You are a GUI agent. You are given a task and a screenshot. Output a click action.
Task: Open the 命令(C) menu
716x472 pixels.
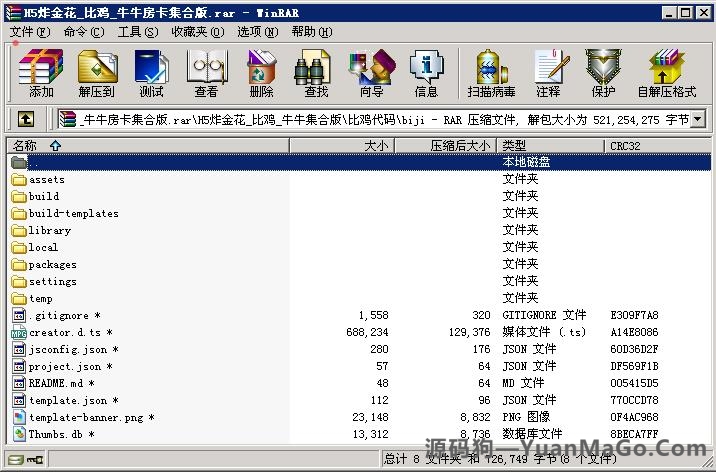pos(84,32)
